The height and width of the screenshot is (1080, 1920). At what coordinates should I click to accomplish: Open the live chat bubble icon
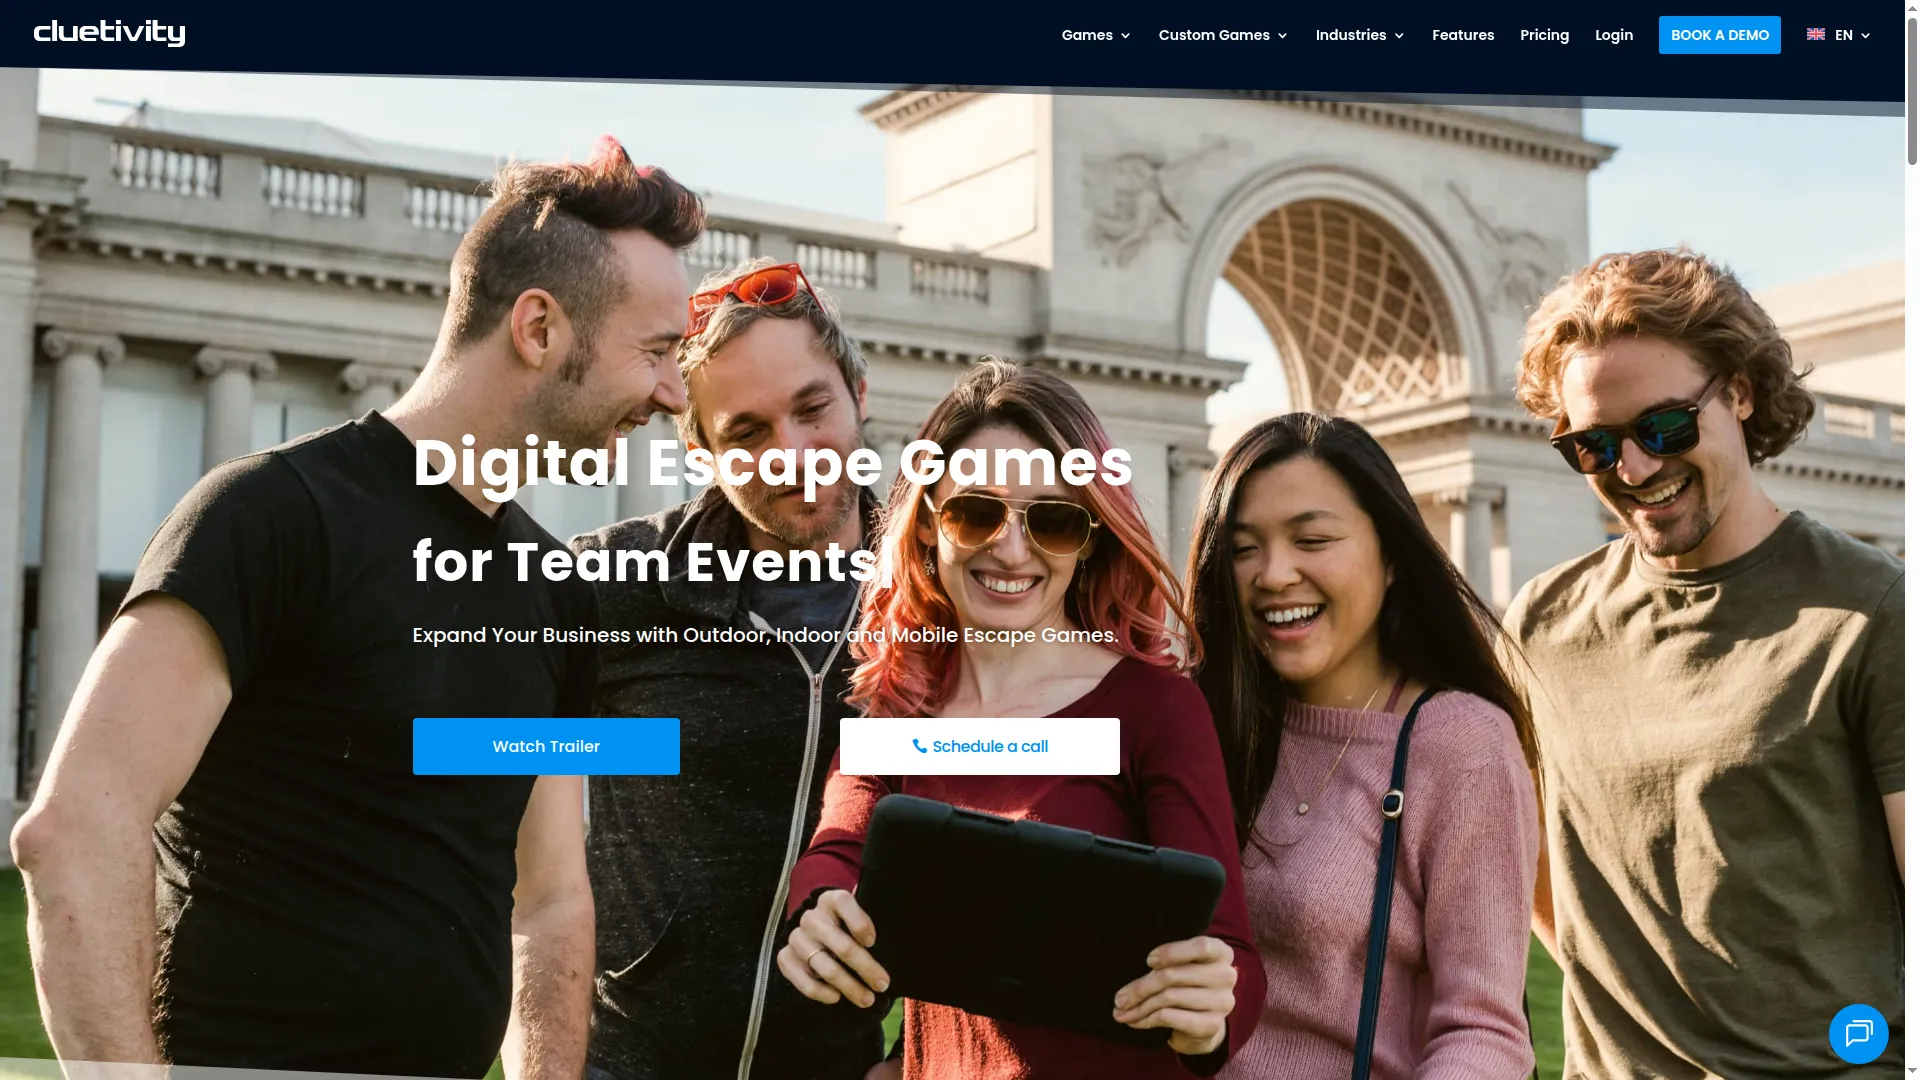(1858, 1033)
